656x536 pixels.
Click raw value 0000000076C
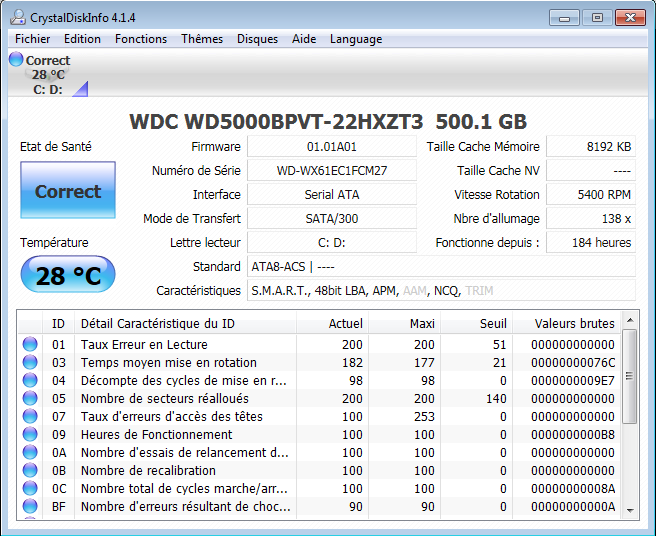tap(573, 362)
